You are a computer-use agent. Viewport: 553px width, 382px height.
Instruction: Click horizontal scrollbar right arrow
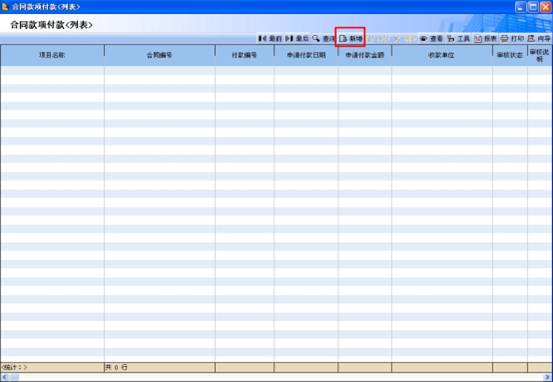(x=548, y=377)
